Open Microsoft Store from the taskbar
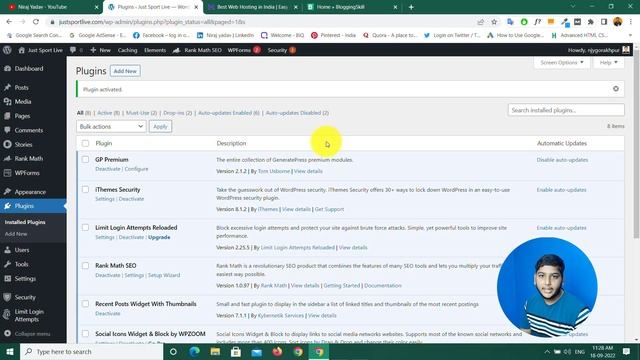This screenshot has height=360, width=640. coord(236,351)
